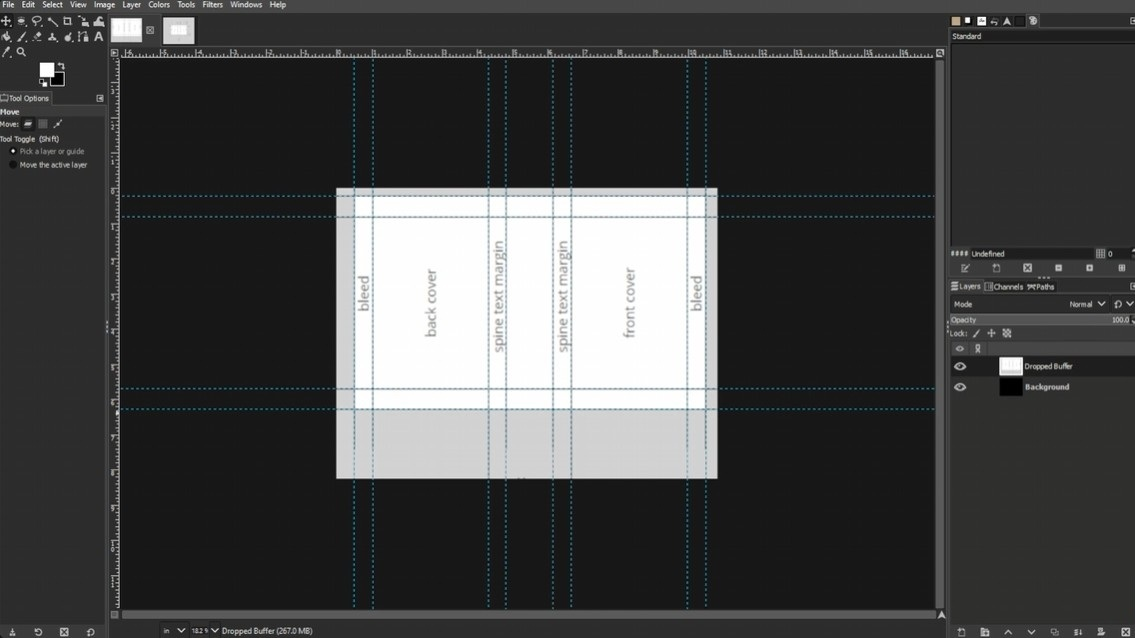Activate the Zoom magnifier tool
Viewport: 1135px width, 638px height.
[22, 52]
